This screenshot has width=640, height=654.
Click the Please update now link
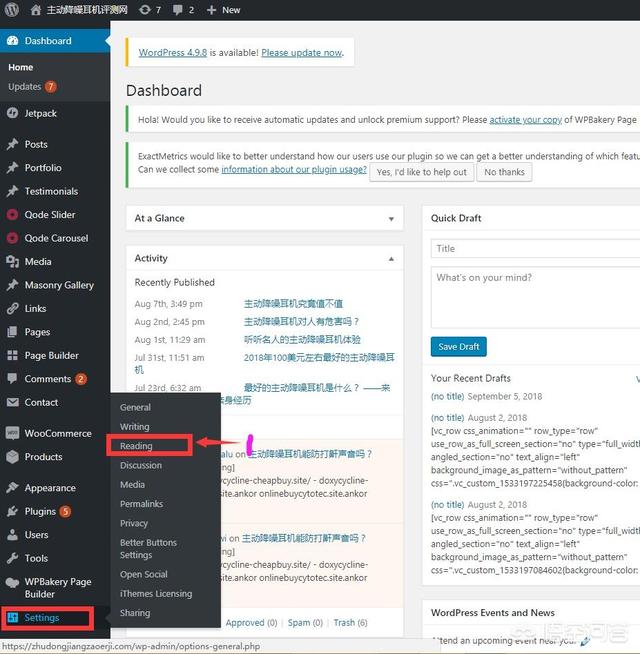[x=302, y=53]
